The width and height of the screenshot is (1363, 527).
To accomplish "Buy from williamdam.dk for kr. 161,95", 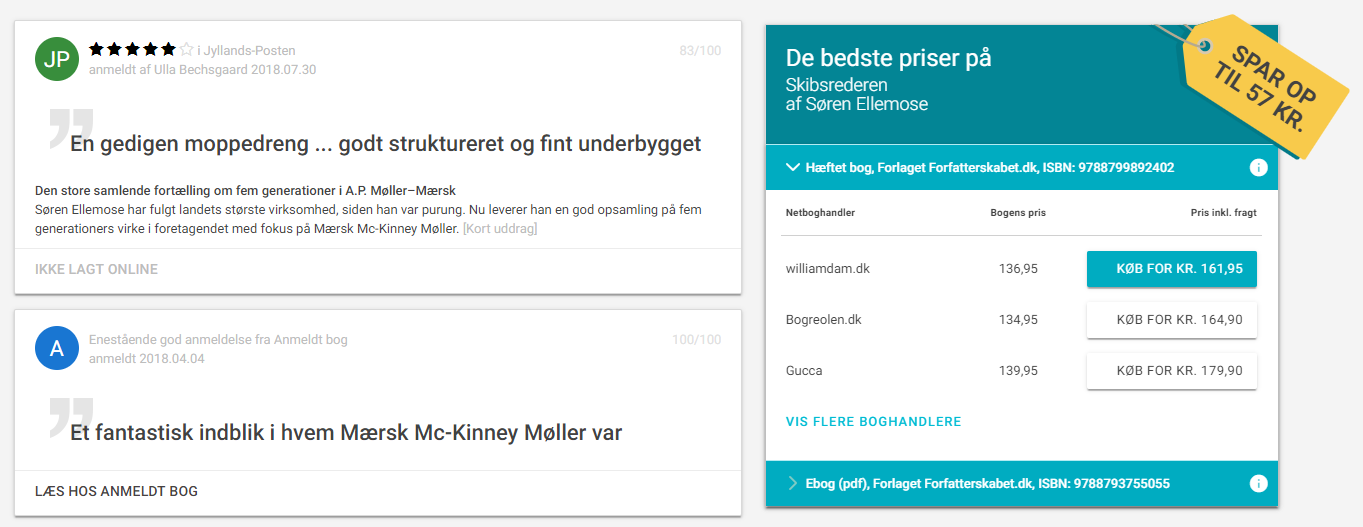I will [x=1171, y=269].
